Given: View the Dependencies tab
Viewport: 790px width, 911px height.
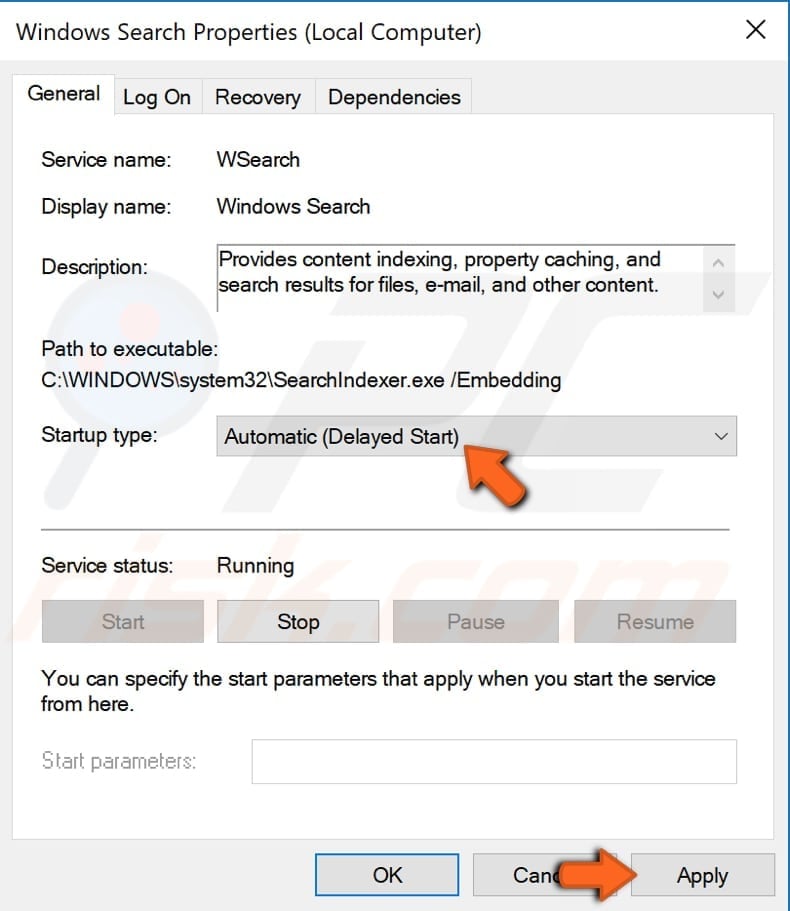Looking at the screenshot, I should click(x=393, y=96).
